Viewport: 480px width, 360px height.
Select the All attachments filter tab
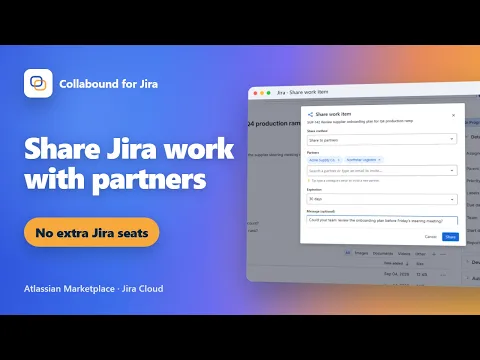click(348, 253)
